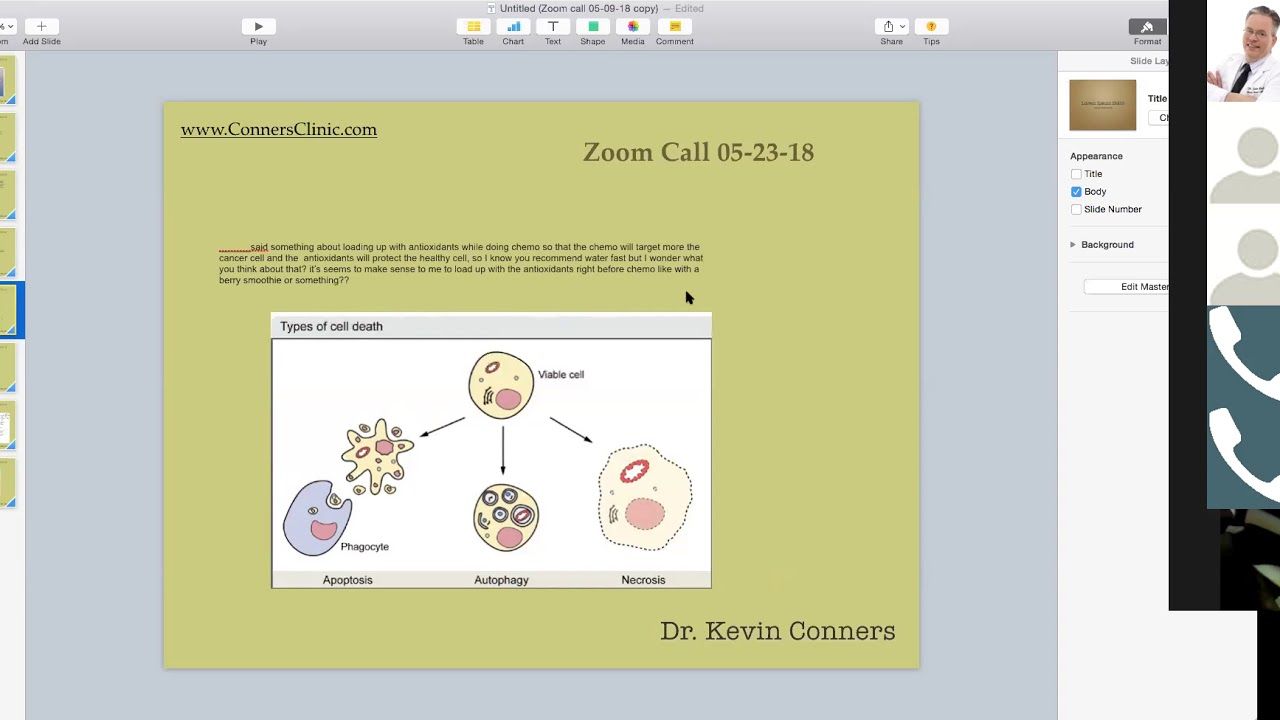Toggle the Format inspector paintbrush
1280x720 pixels.
tap(1147, 26)
